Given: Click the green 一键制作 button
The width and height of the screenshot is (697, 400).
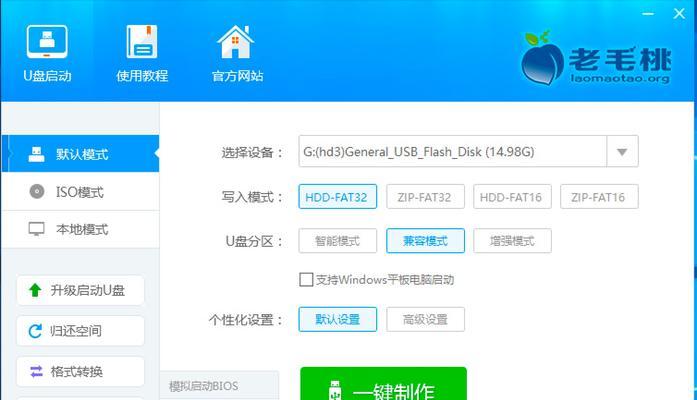Looking at the screenshot, I should (384, 384).
